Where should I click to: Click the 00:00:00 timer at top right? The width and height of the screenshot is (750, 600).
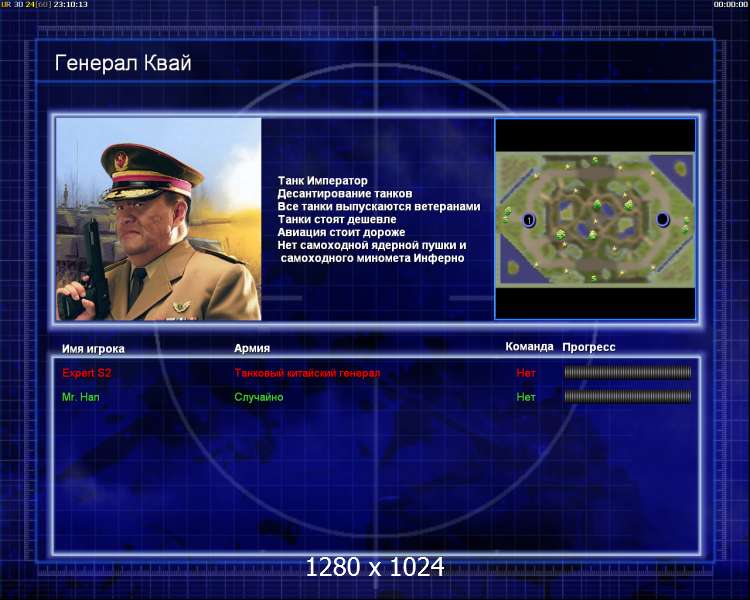click(x=730, y=4)
